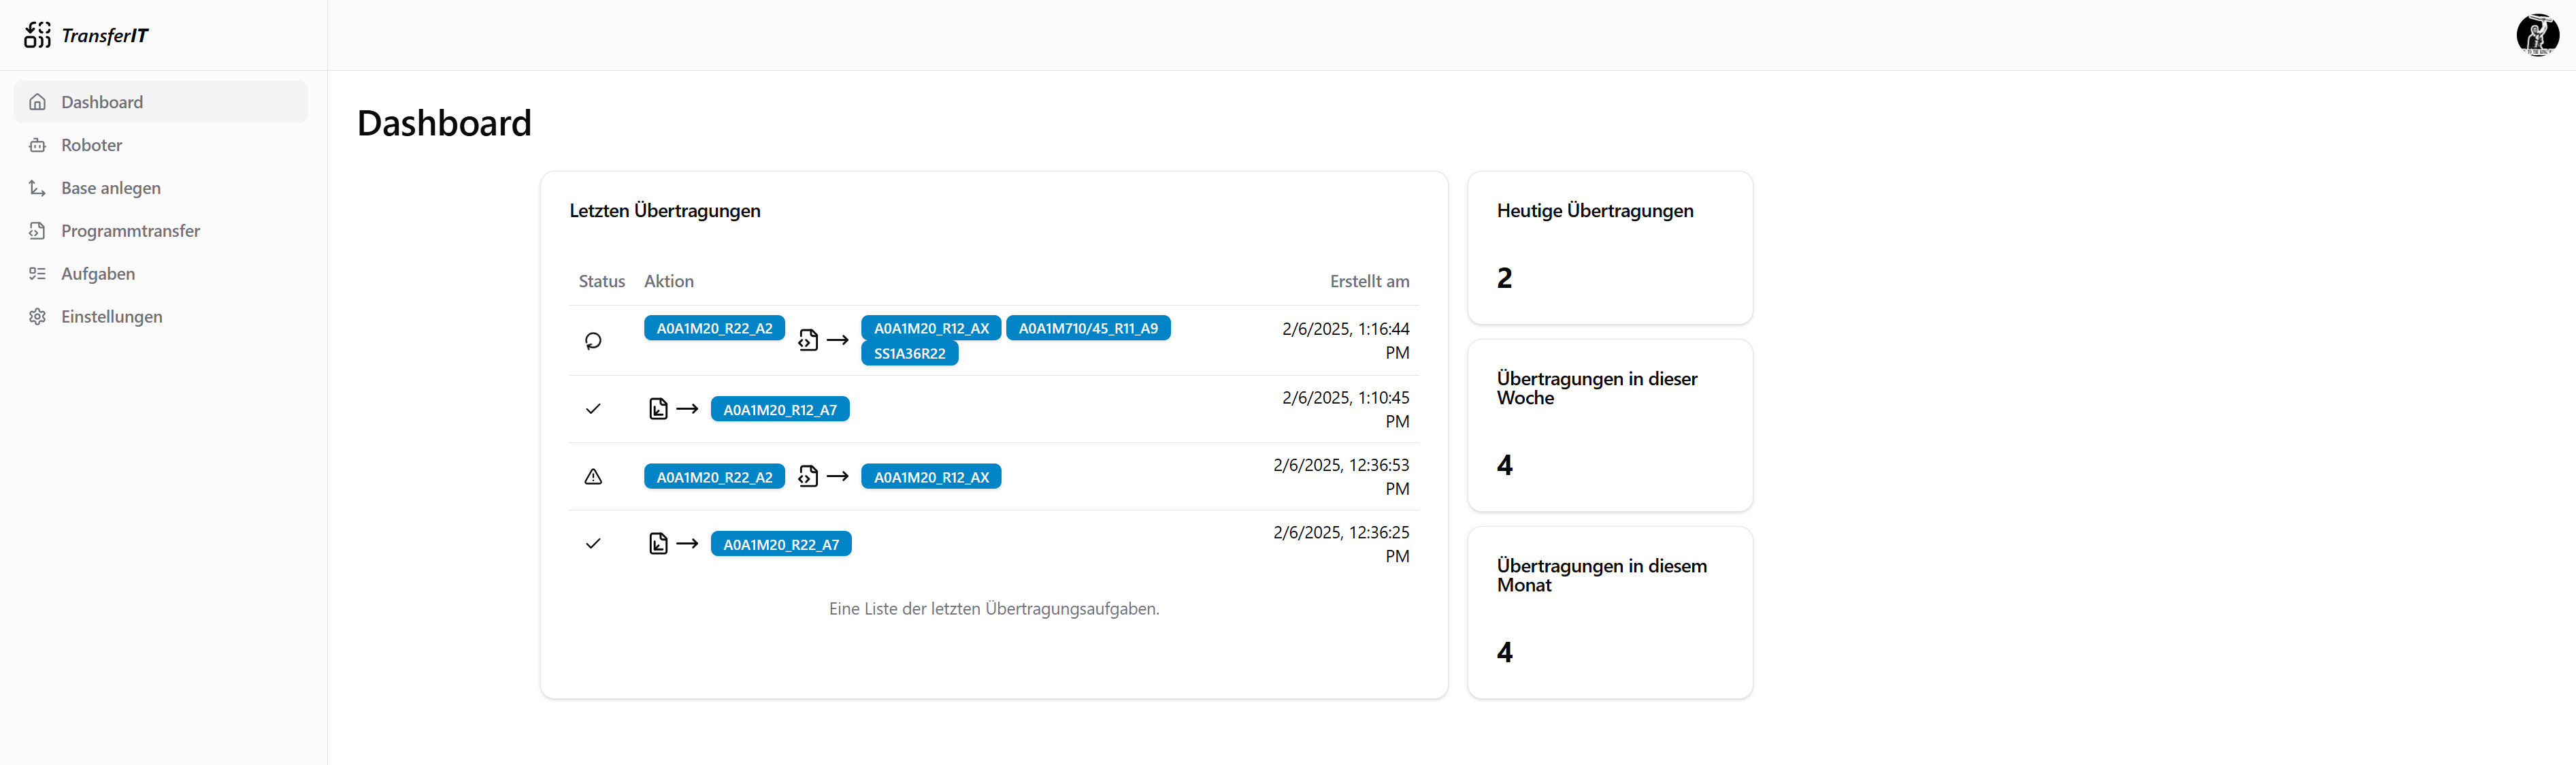Click checkmark status of A0A1M20_R12_A7 row
Image resolution: width=2576 pixels, height=765 pixels.
click(x=593, y=409)
